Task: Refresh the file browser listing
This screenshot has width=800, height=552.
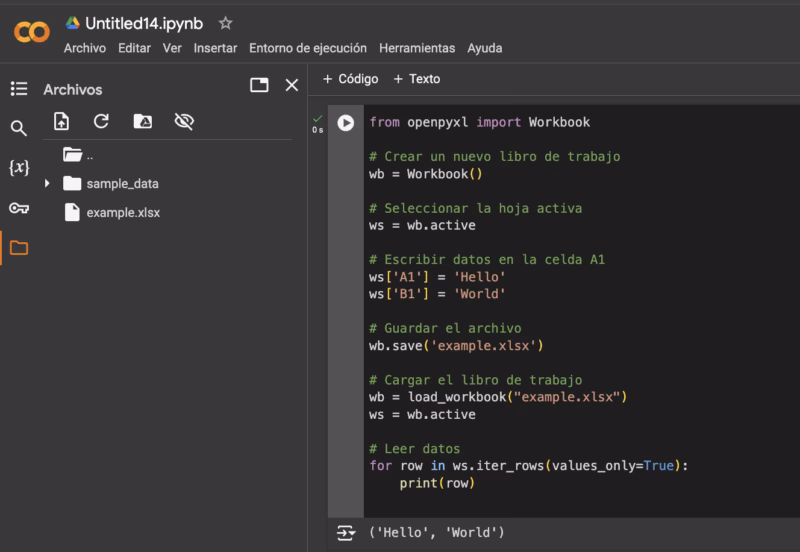Action: coord(101,121)
